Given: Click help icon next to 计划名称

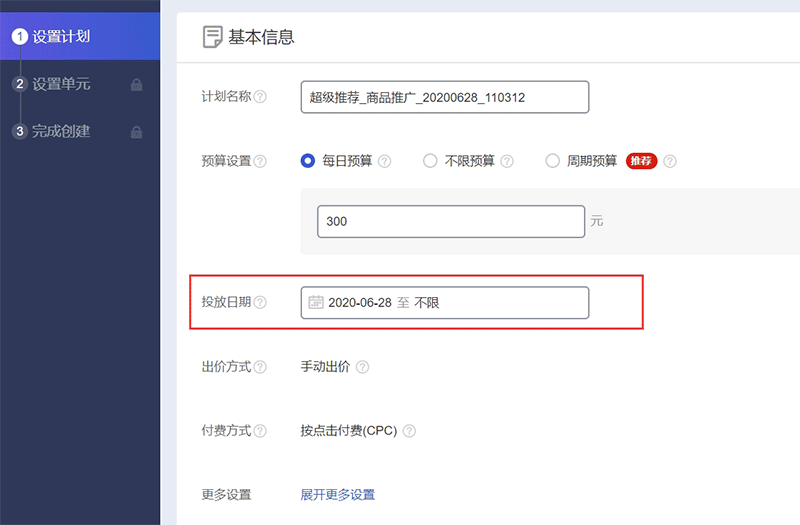Looking at the screenshot, I should coord(260,97).
